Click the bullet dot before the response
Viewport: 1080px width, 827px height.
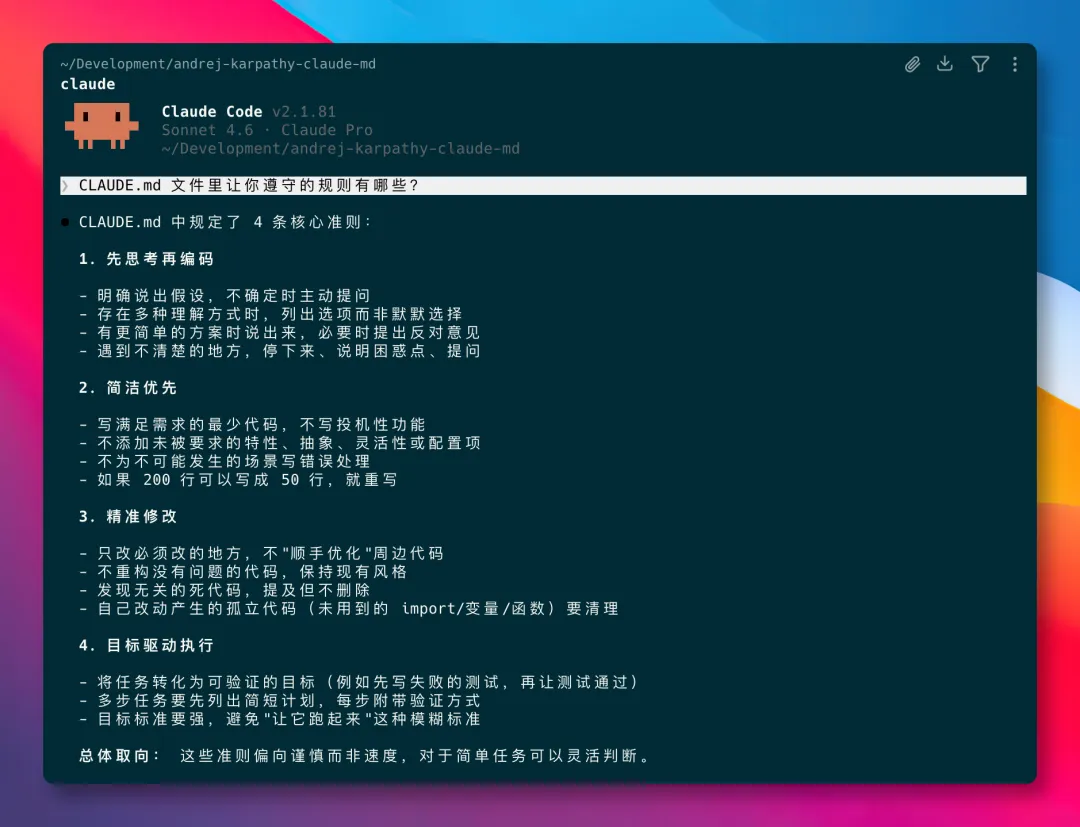click(x=65, y=222)
